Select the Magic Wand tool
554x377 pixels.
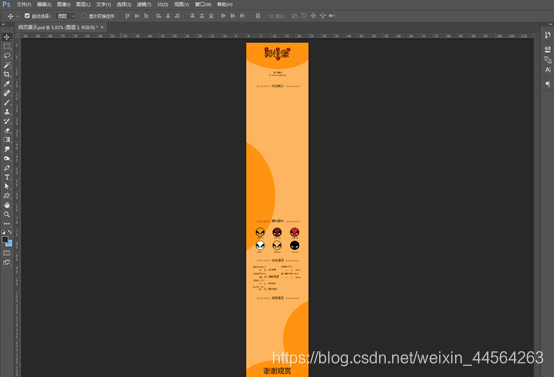click(7, 65)
